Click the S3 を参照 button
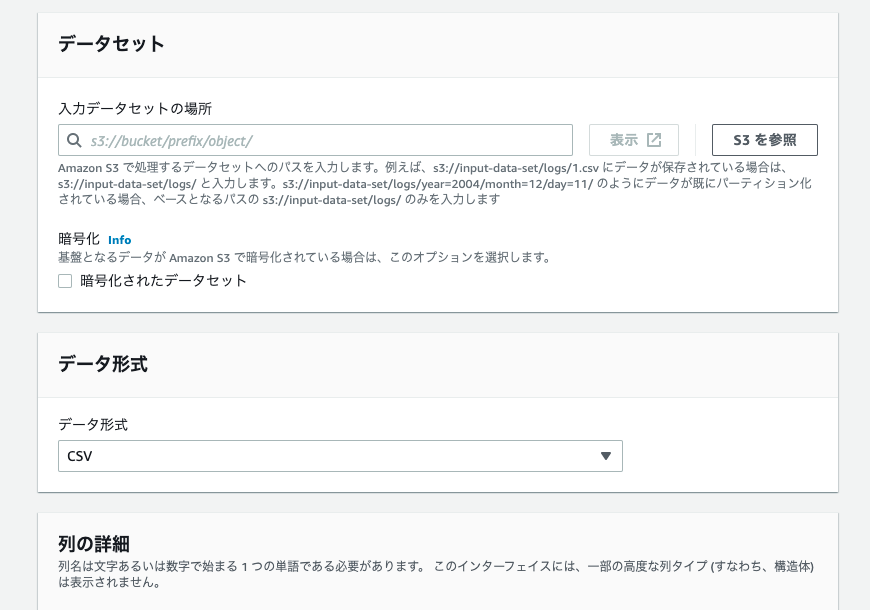Screen dimensions: 870x610 click(x=763, y=139)
